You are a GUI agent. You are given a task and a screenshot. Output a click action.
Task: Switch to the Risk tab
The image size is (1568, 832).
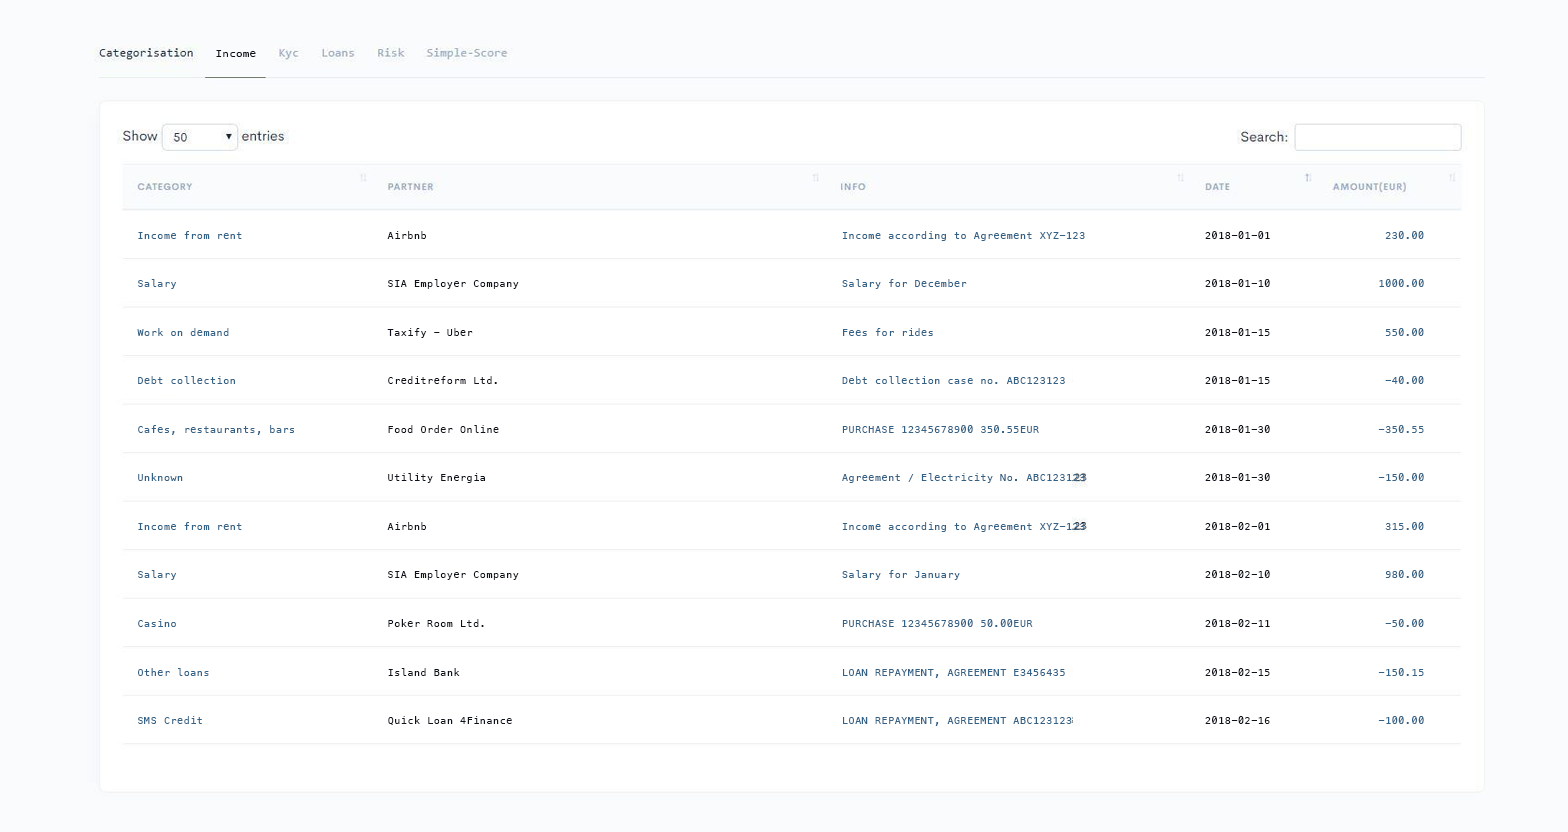pyautogui.click(x=390, y=53)
